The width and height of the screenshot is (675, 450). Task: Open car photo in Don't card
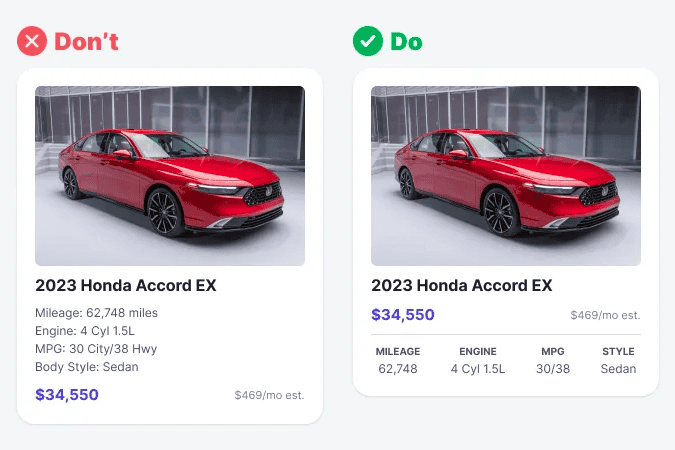[170, 176]
